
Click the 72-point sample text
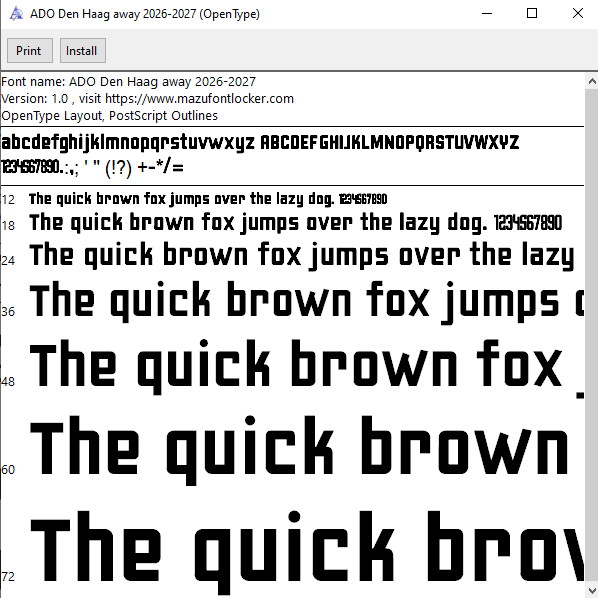[307, 552]
